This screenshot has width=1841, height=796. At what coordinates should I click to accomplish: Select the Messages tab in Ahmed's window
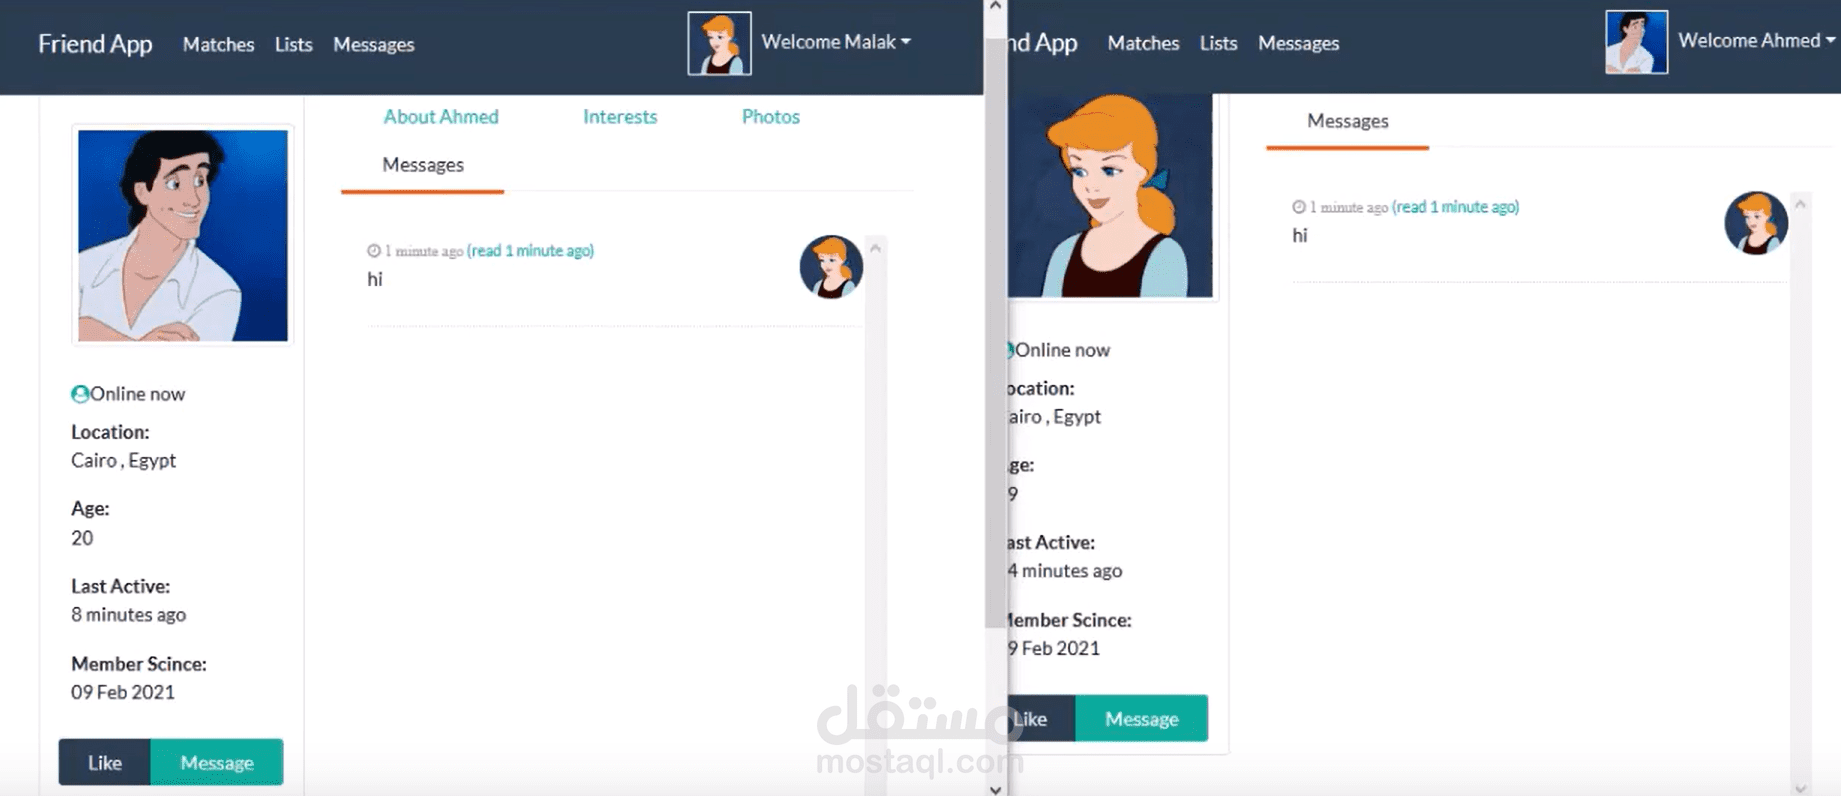coord(1348,121)
